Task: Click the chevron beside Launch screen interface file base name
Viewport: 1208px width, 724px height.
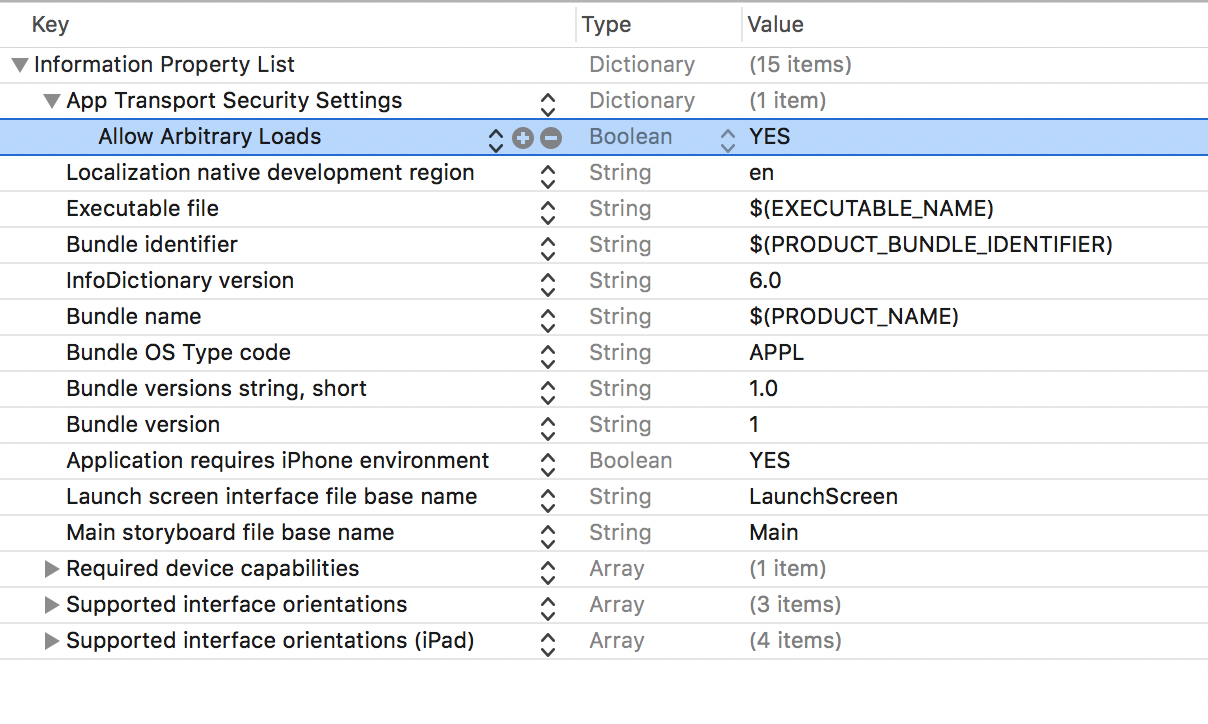Action: [548, 497]
